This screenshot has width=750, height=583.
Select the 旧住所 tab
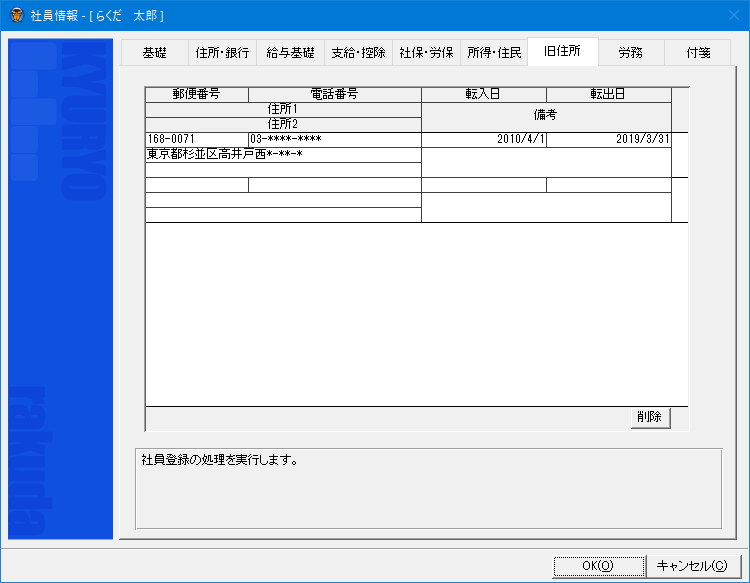click(562, 51)
